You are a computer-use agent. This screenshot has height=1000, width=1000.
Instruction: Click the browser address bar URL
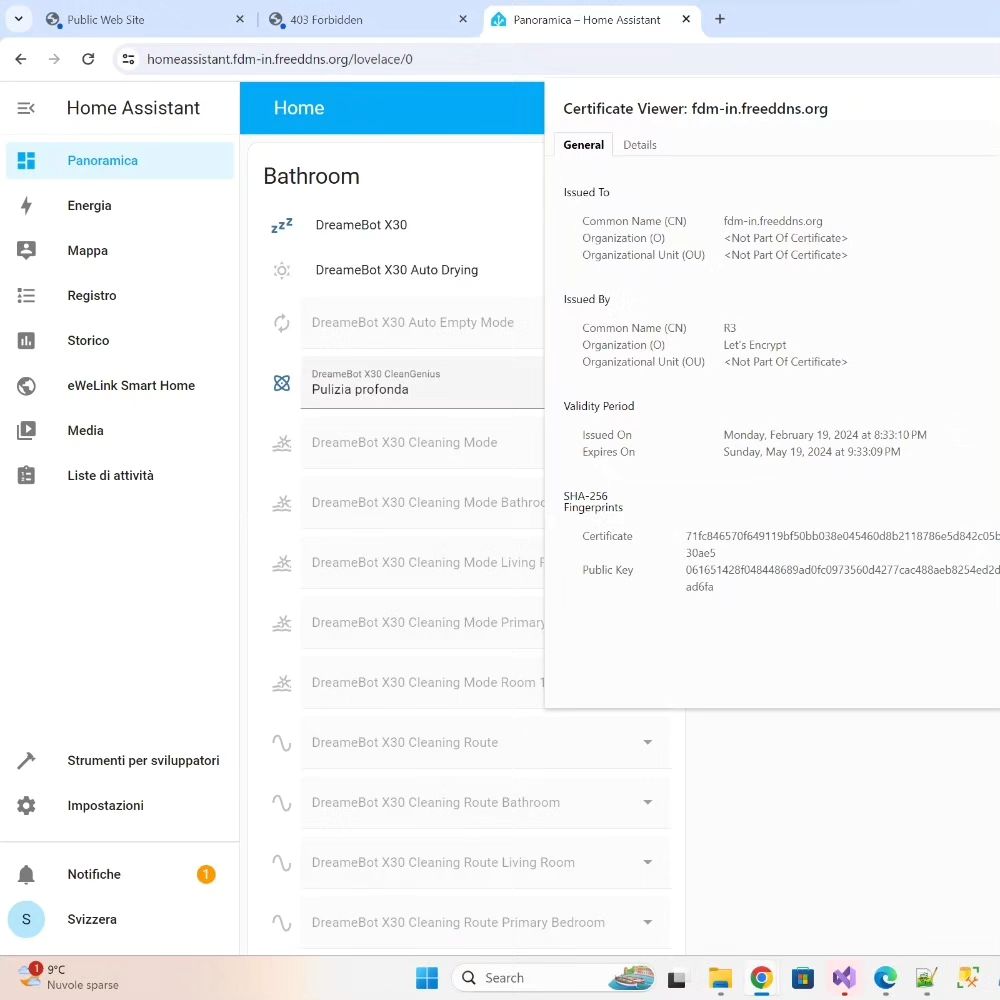point(280,59)
